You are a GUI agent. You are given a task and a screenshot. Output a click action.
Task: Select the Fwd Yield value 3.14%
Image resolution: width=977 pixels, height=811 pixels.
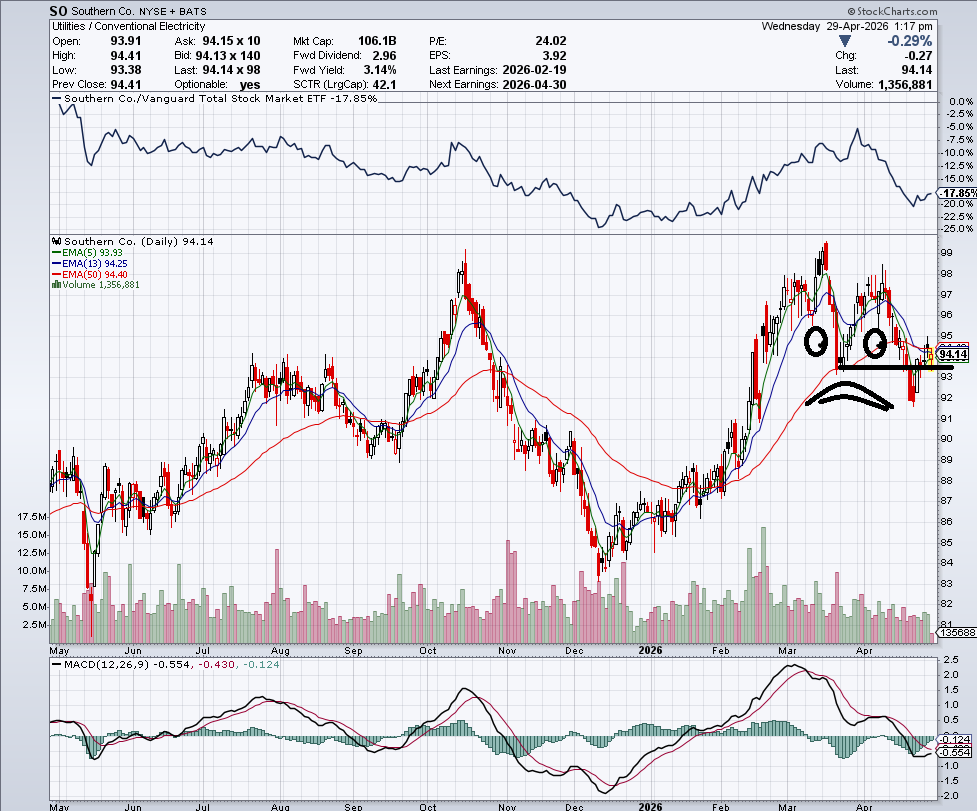380,70
